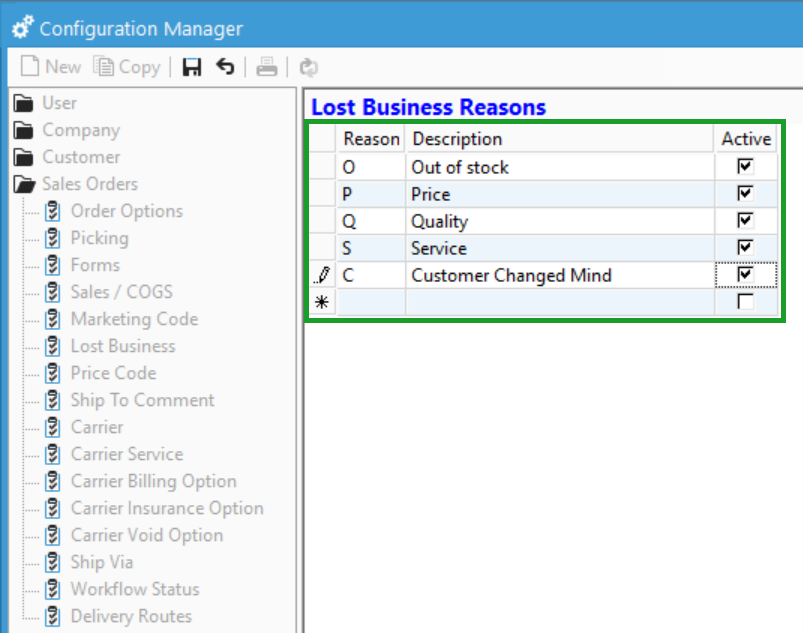This screenshot has height=633, width=803.
Task: Click the New button
Action: pyautogui.click(x=50, y=66)
